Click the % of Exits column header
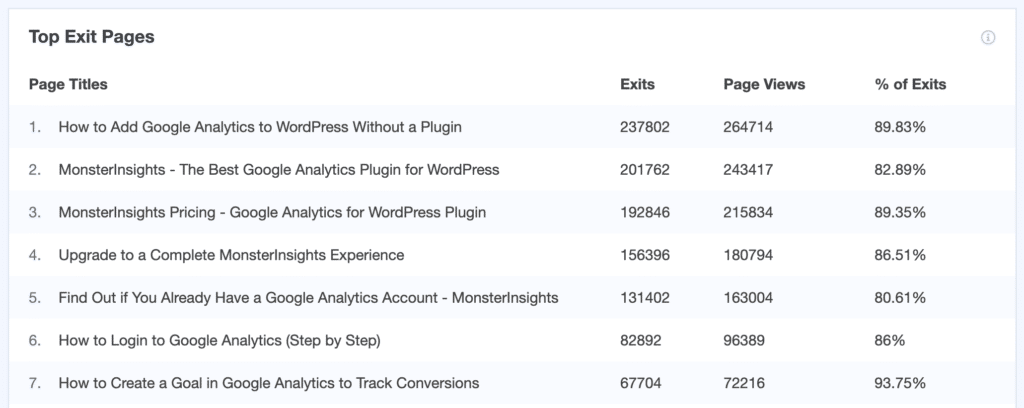Image resolution: width=1024 pixels, height=408 pixels. tap(910, 84)
